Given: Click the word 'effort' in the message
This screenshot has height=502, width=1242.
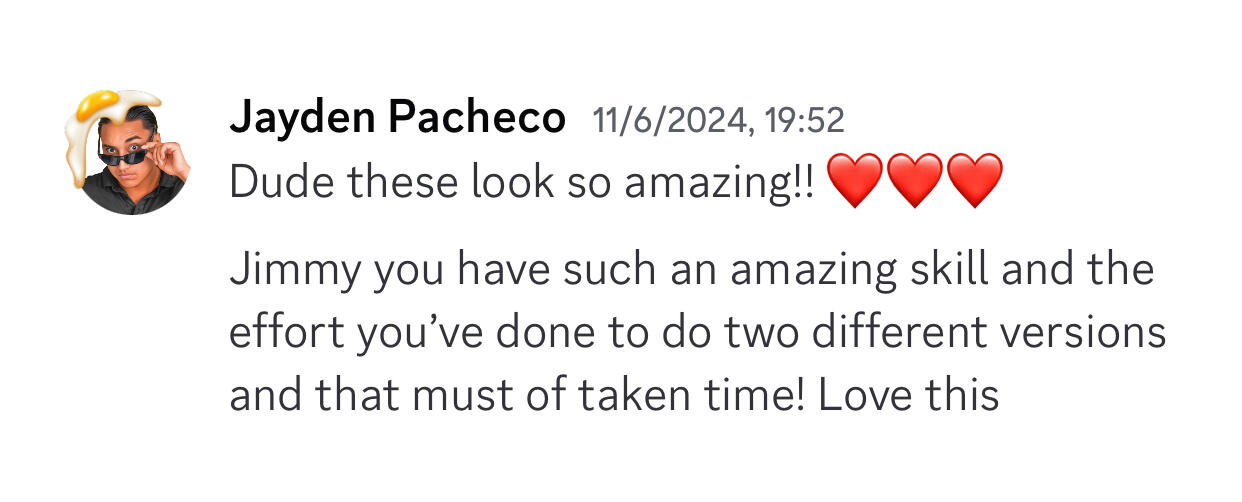Looking at the screenshot, I should tap(279, 333).
